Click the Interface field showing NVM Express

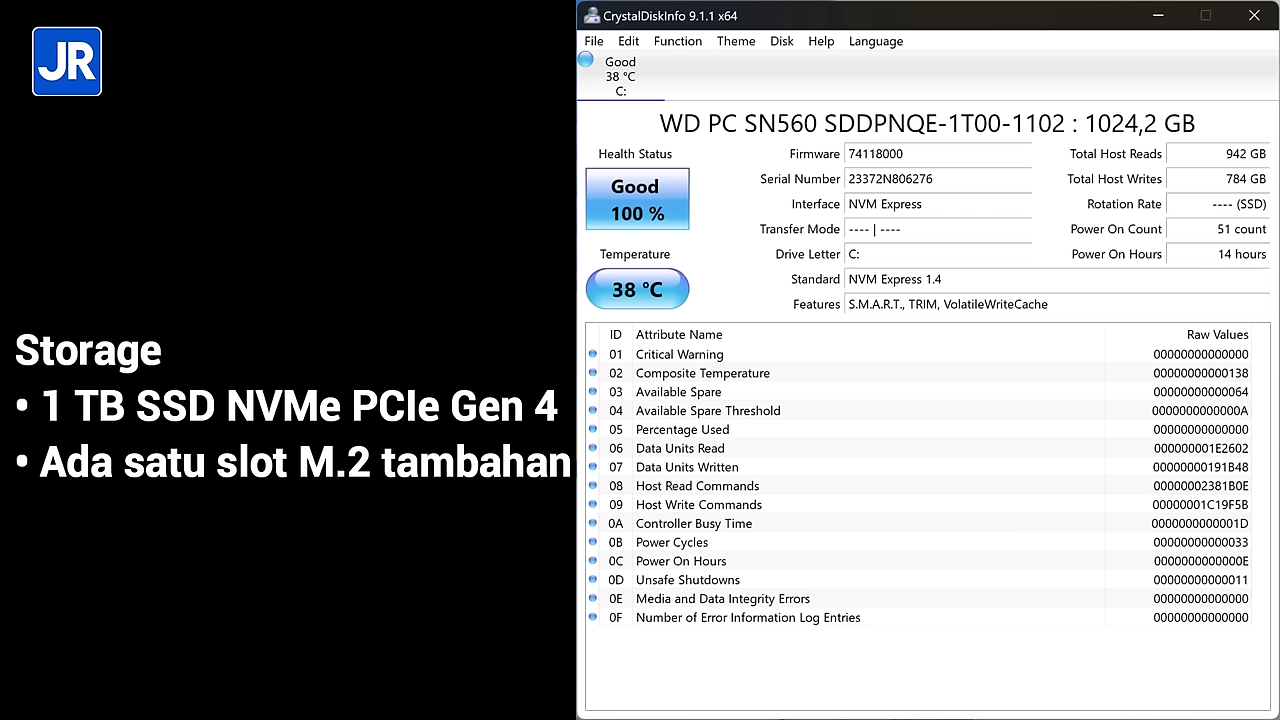click(x=938, y=204)
